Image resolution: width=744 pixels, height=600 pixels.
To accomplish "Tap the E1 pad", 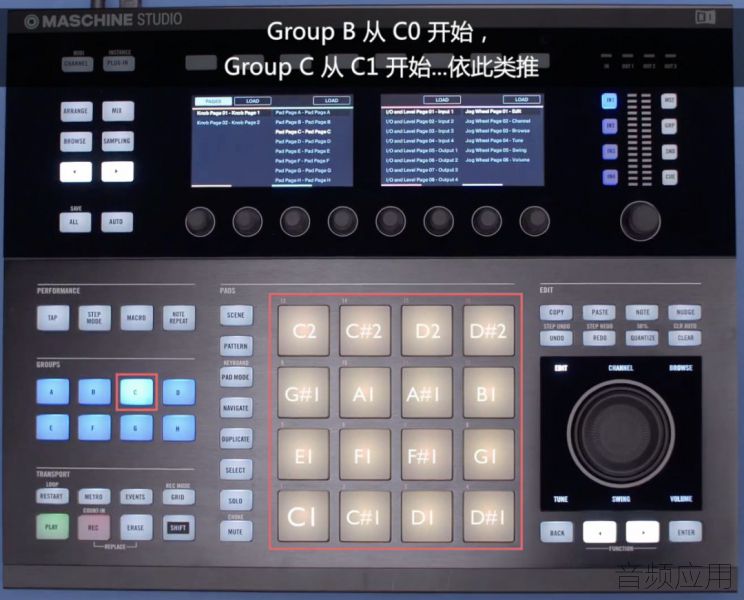I will pos(303,454).
